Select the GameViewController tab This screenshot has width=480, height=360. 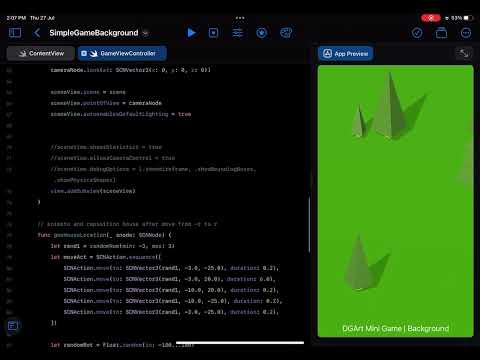(x=122, y=53)
